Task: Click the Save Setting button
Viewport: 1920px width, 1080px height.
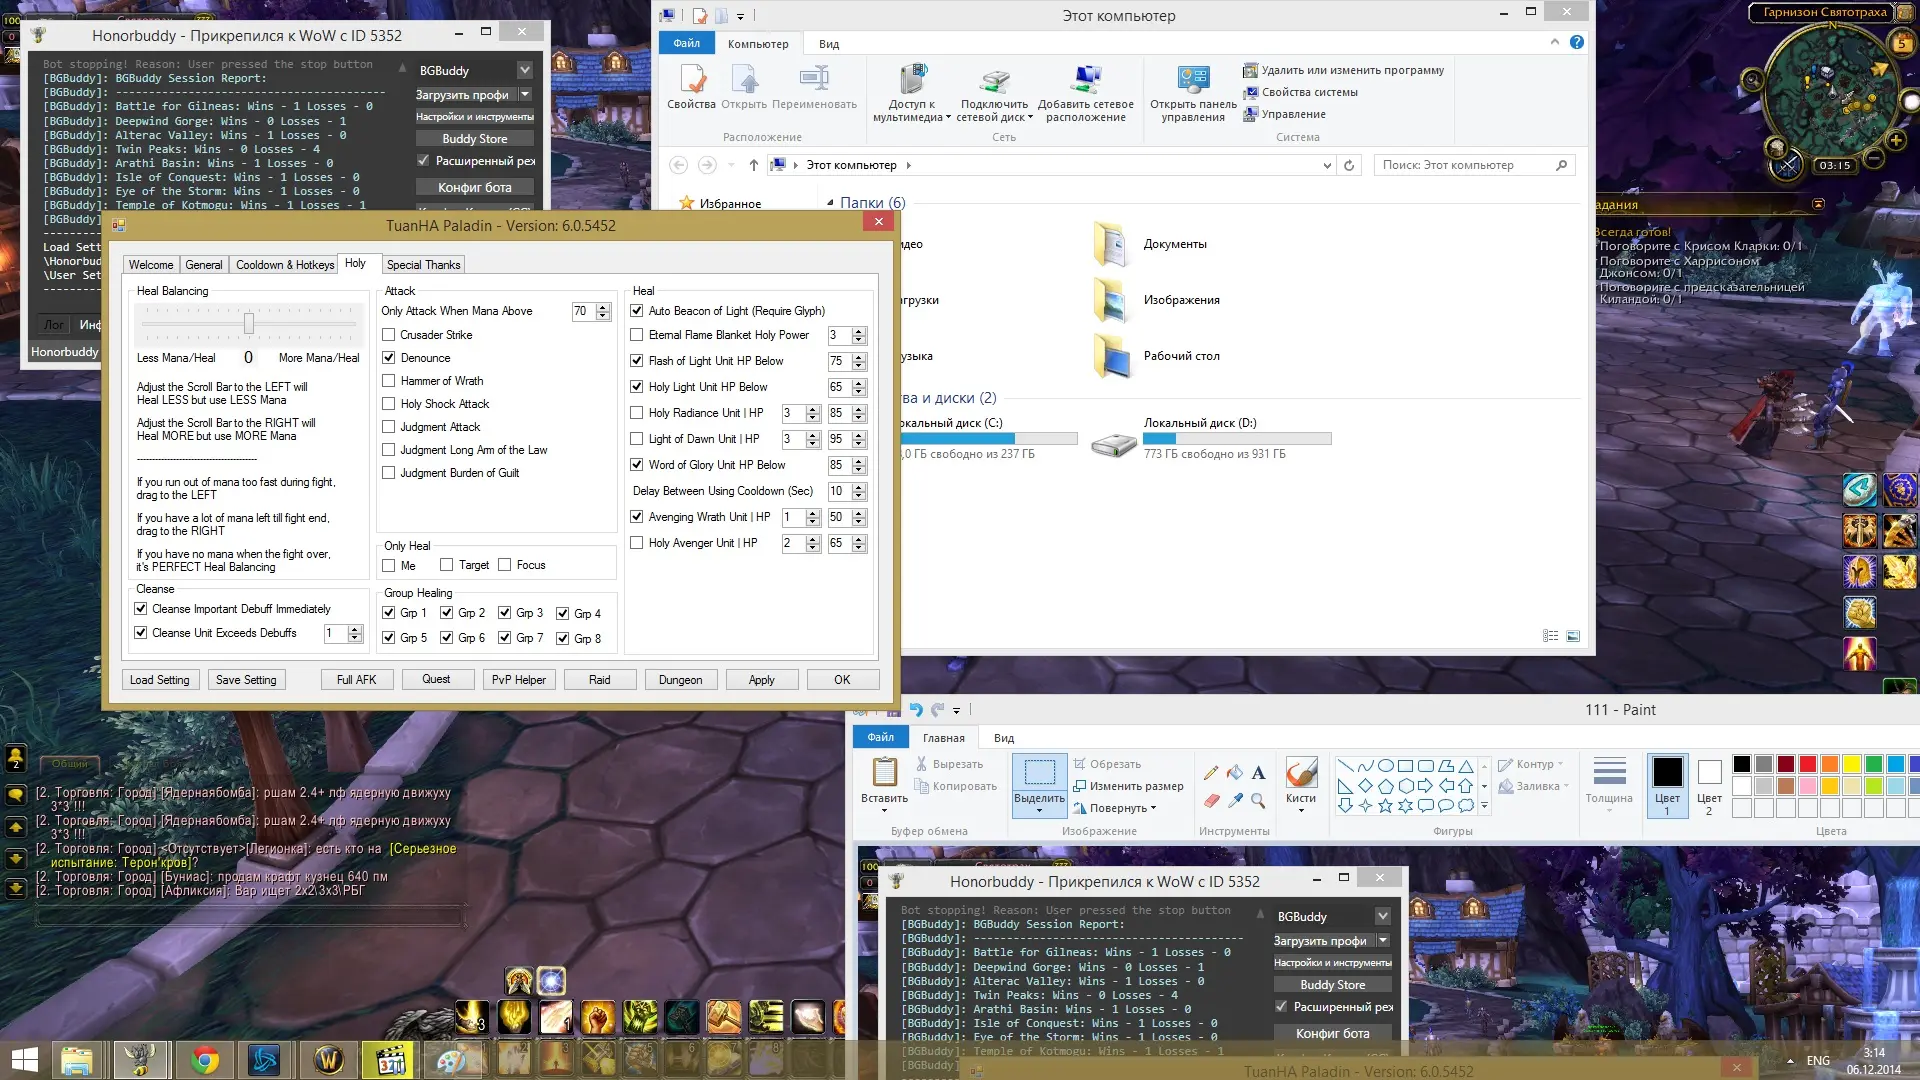Action: 246,680
